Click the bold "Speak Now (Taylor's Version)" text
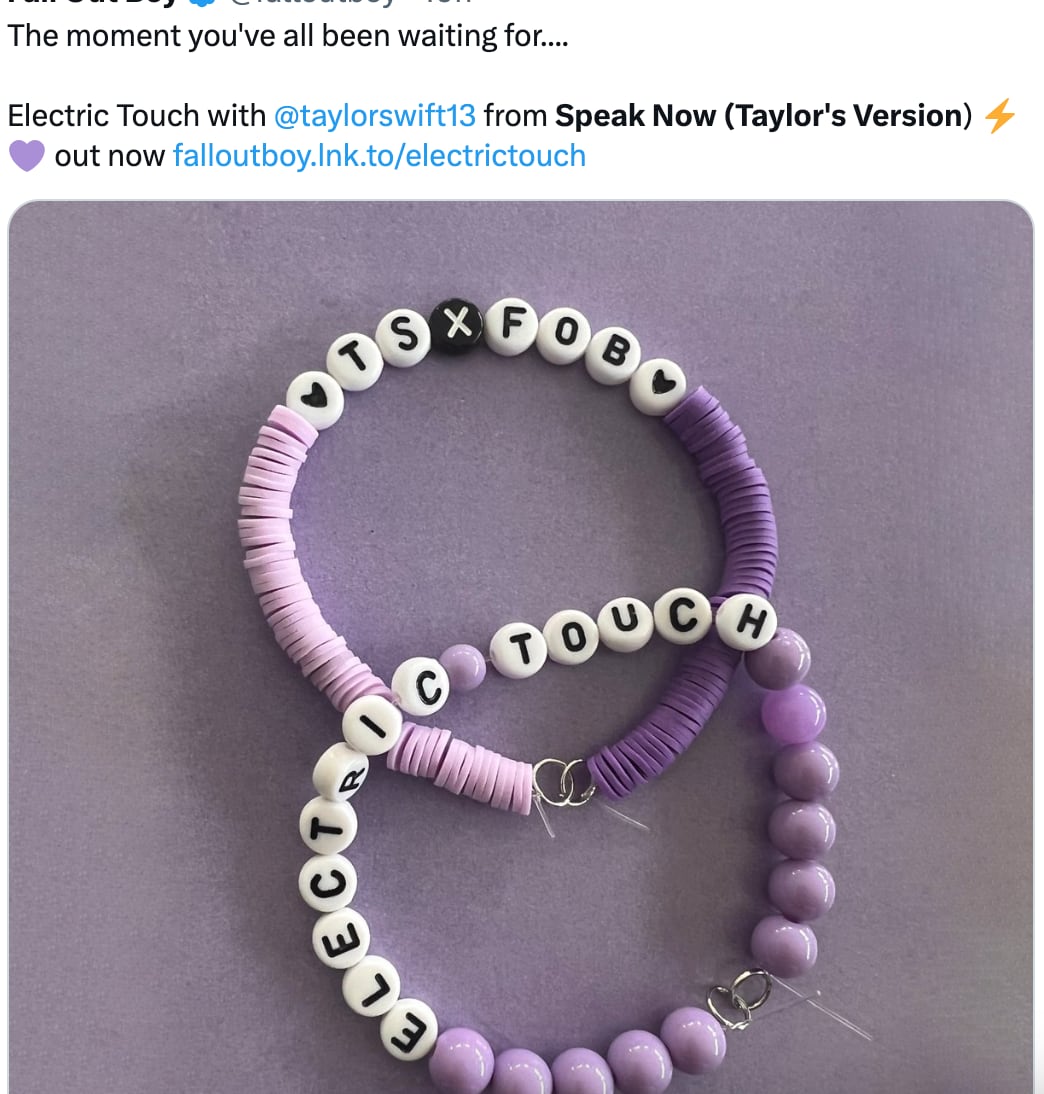The image size is (1044, 1094). pyautogui.click(x=763, y=116)
